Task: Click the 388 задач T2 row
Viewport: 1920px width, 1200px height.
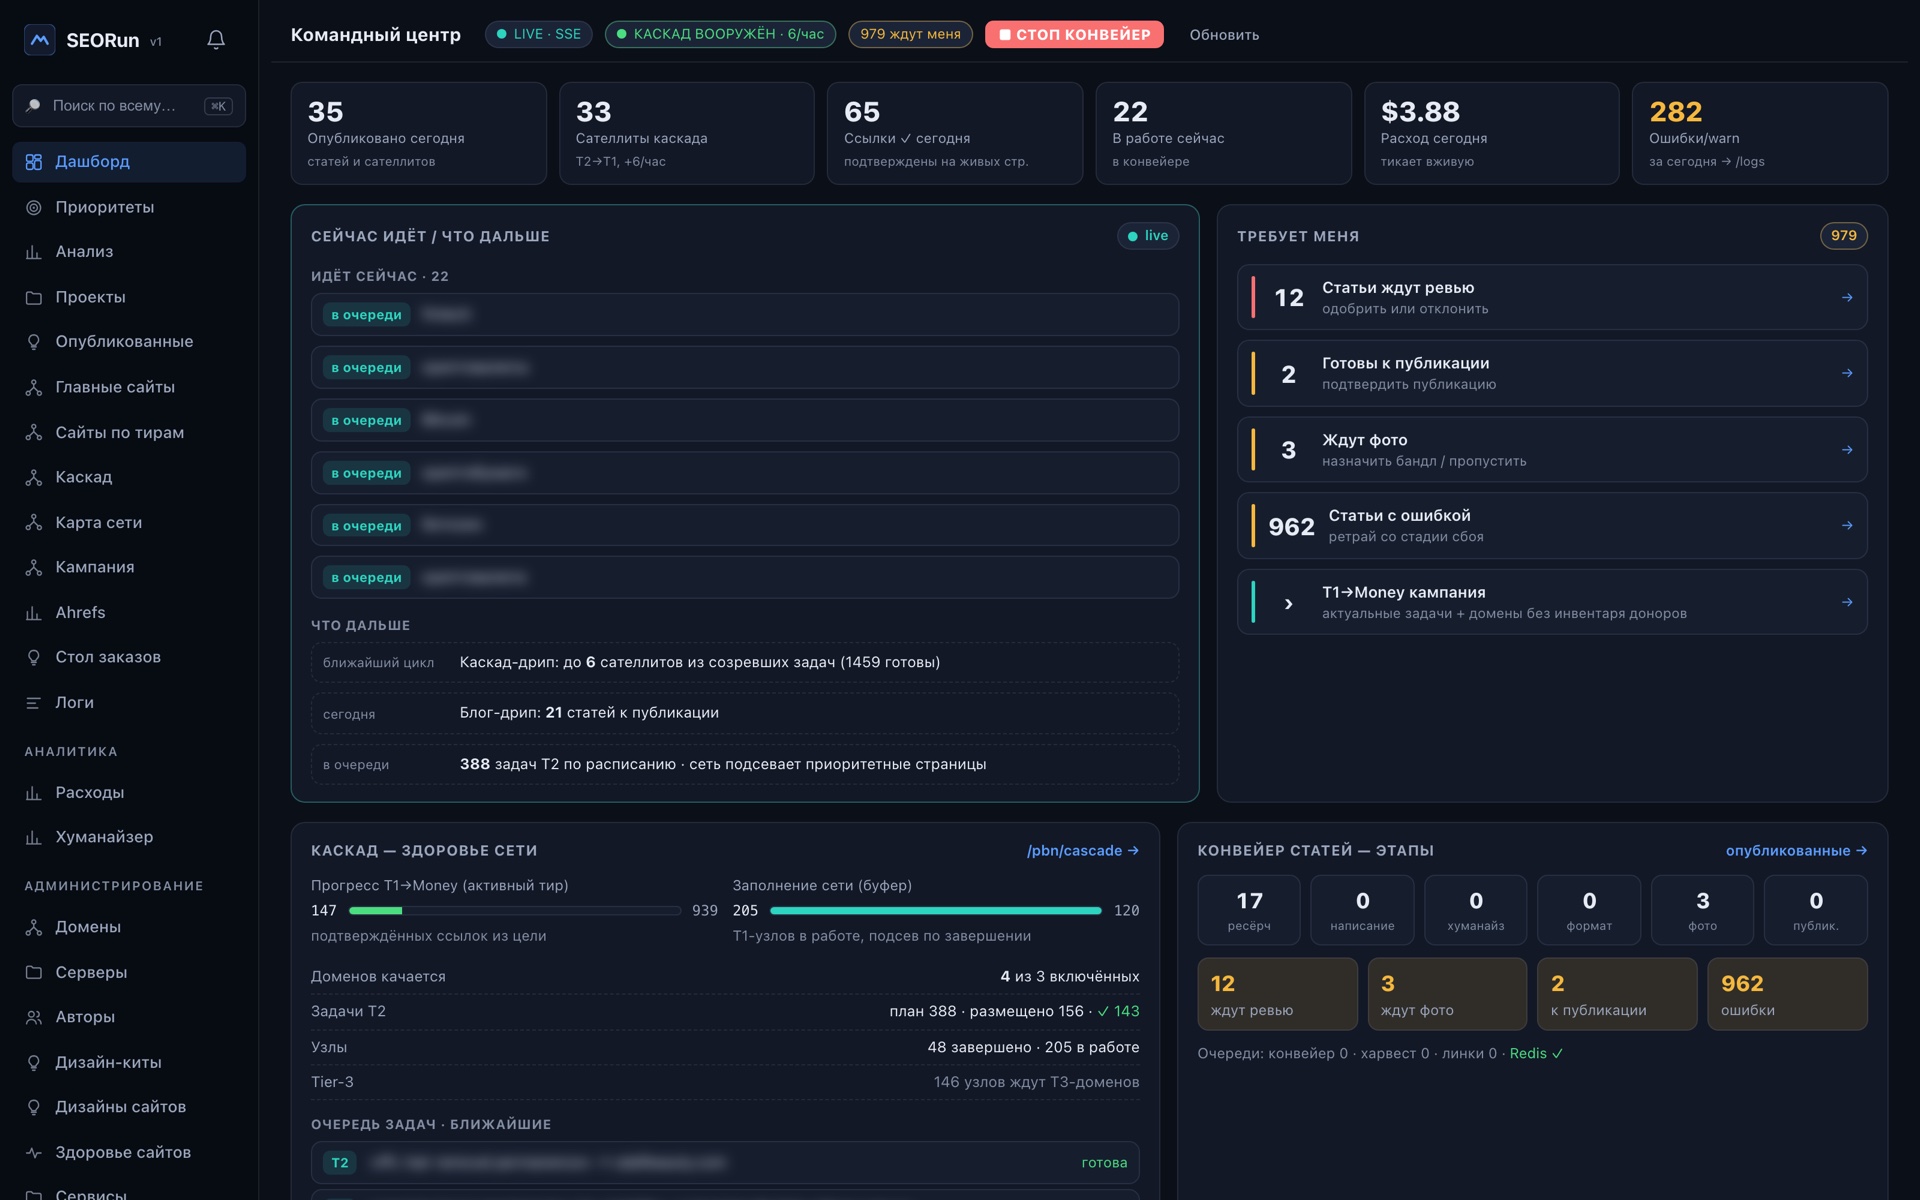Action: tap(745, 764)
